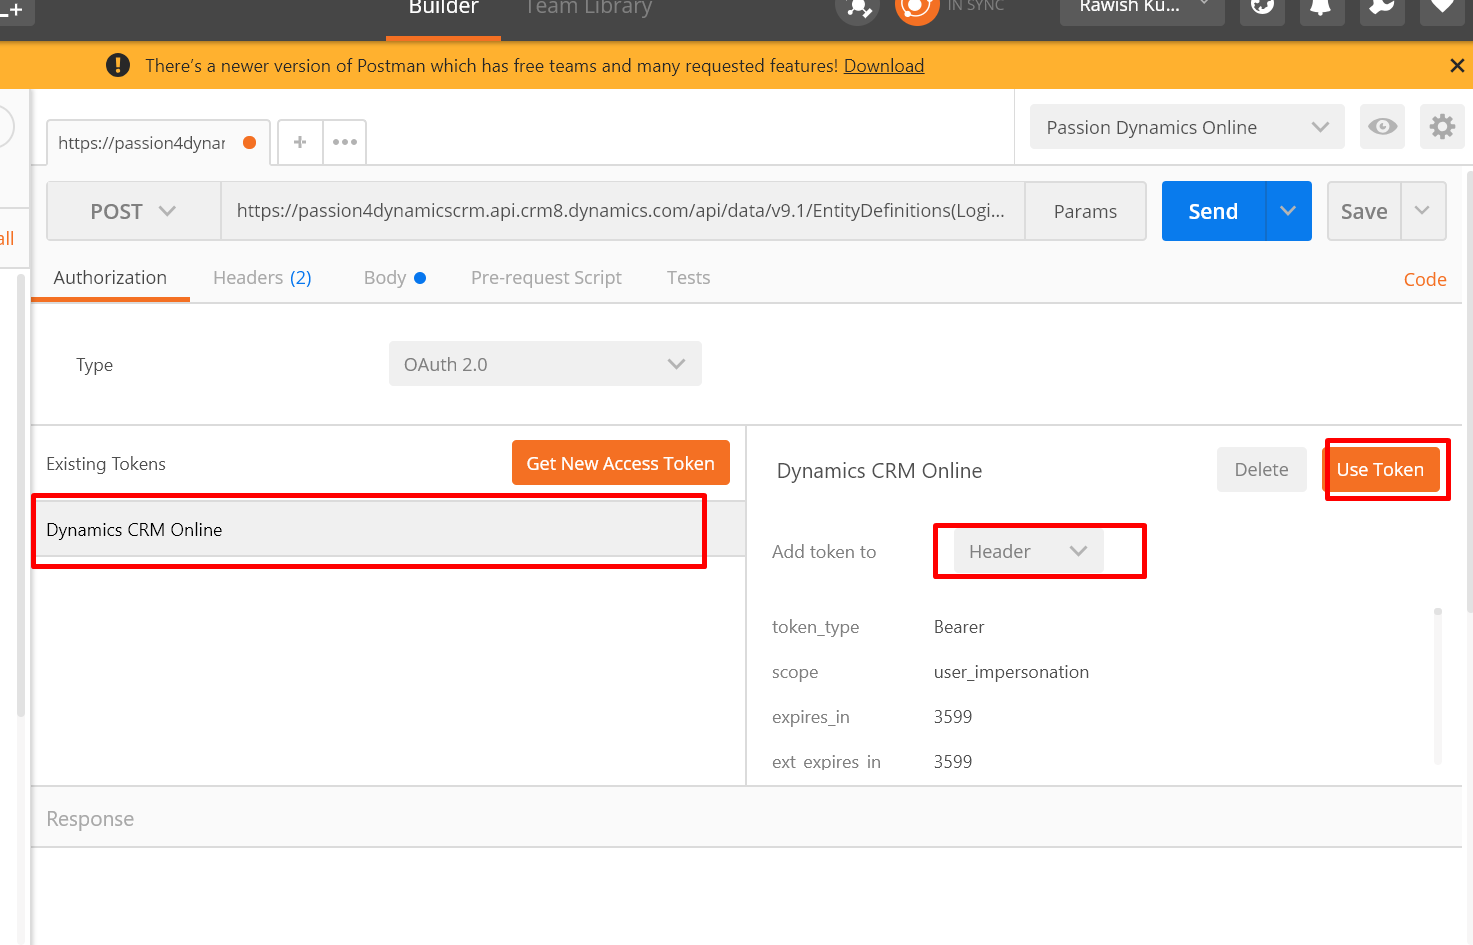Open Manage Environments gear icon
The height and width of the screenshot is (945, 1473).
1442,127
